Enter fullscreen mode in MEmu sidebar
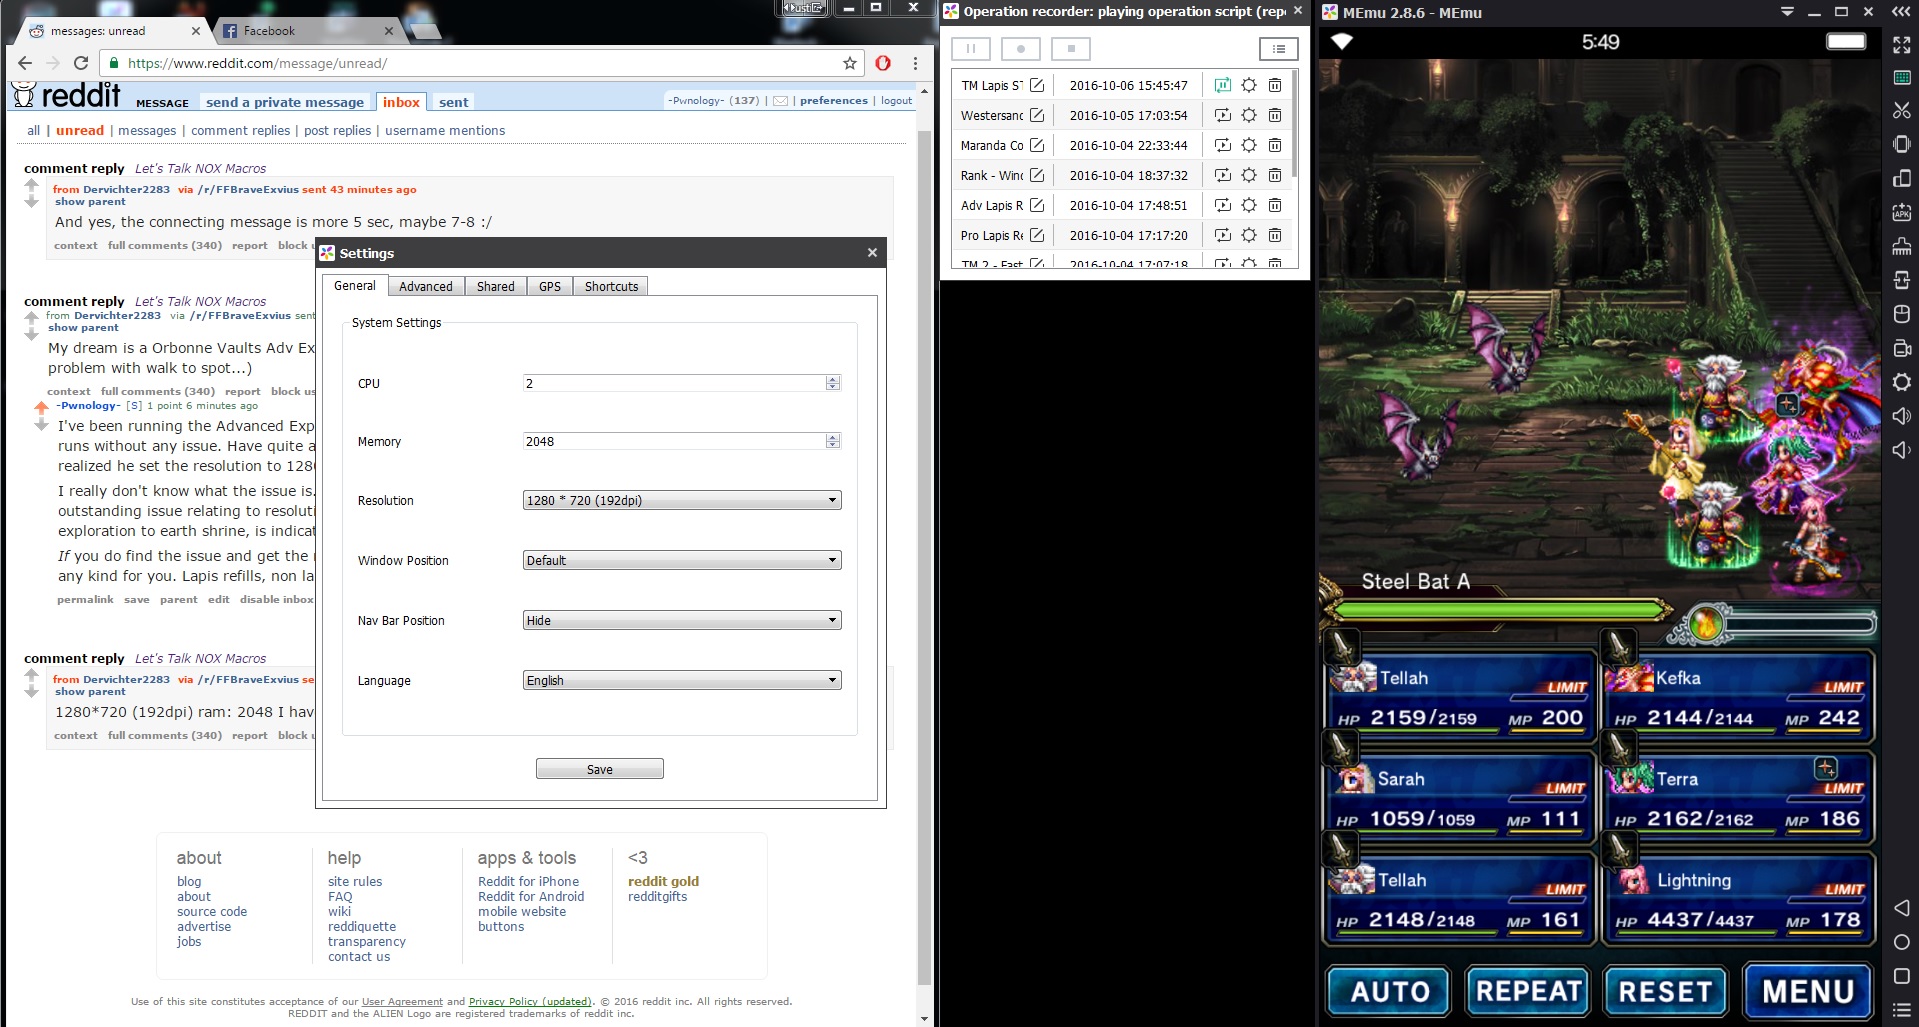The width and height of the screenshot is (1919, 1027). (1901, 45)
